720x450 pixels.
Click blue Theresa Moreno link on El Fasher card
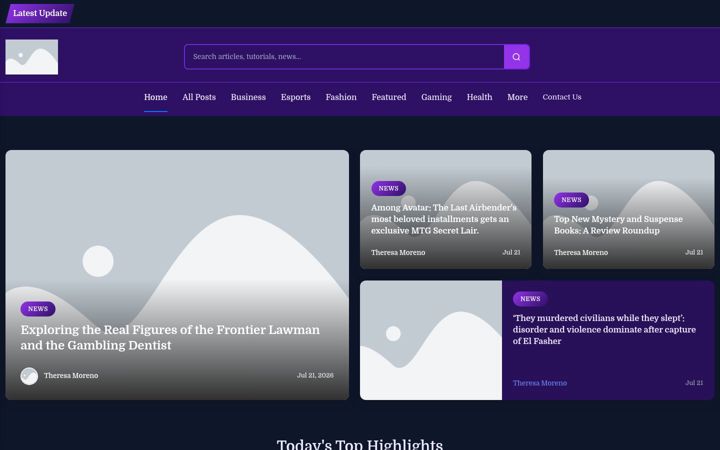[x=540, y=383]
